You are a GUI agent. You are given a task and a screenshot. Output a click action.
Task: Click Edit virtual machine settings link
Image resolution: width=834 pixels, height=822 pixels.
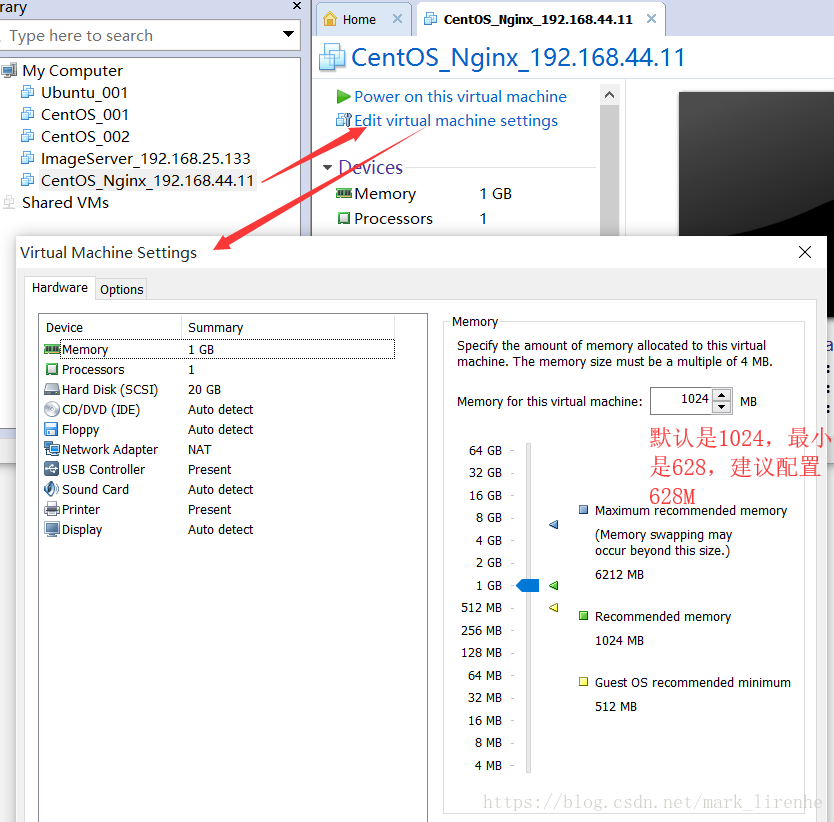[456, 121]
